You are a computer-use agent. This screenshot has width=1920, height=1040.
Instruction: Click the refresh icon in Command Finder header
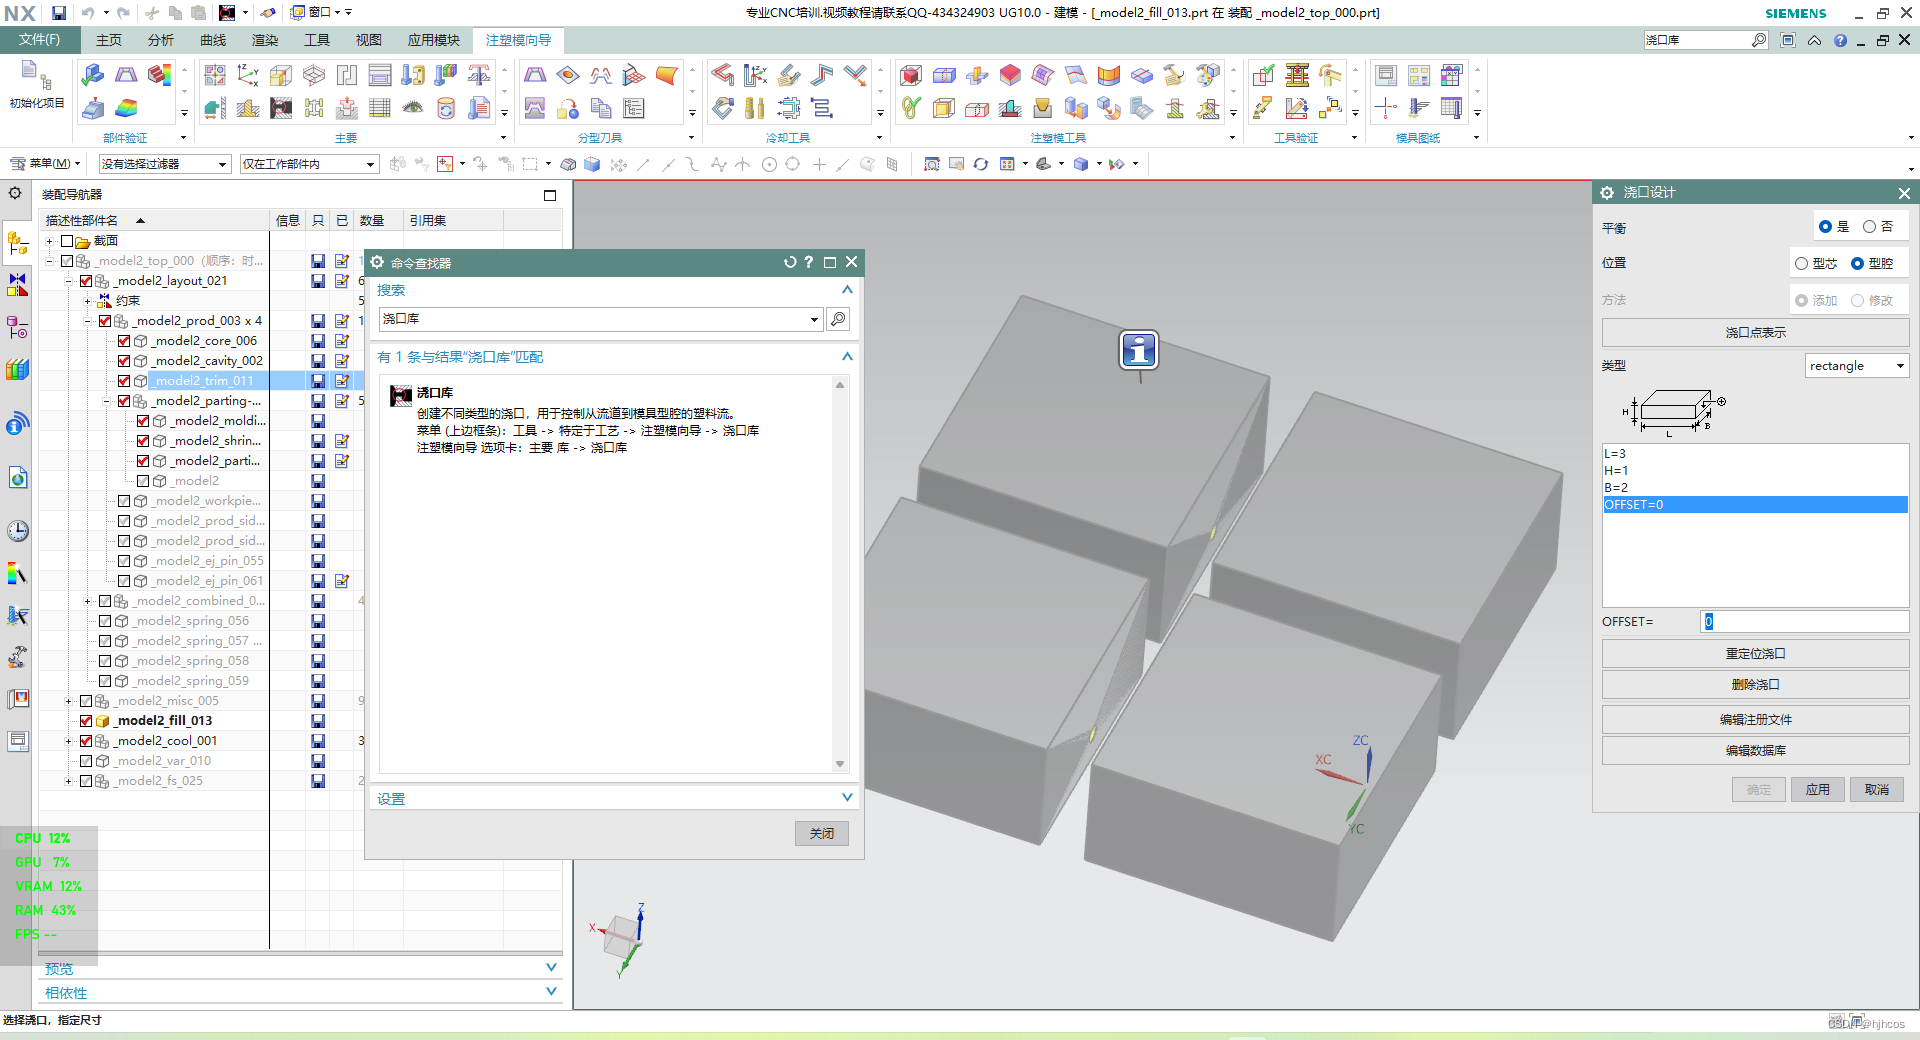pyautogui.click(x=790, y=262)
